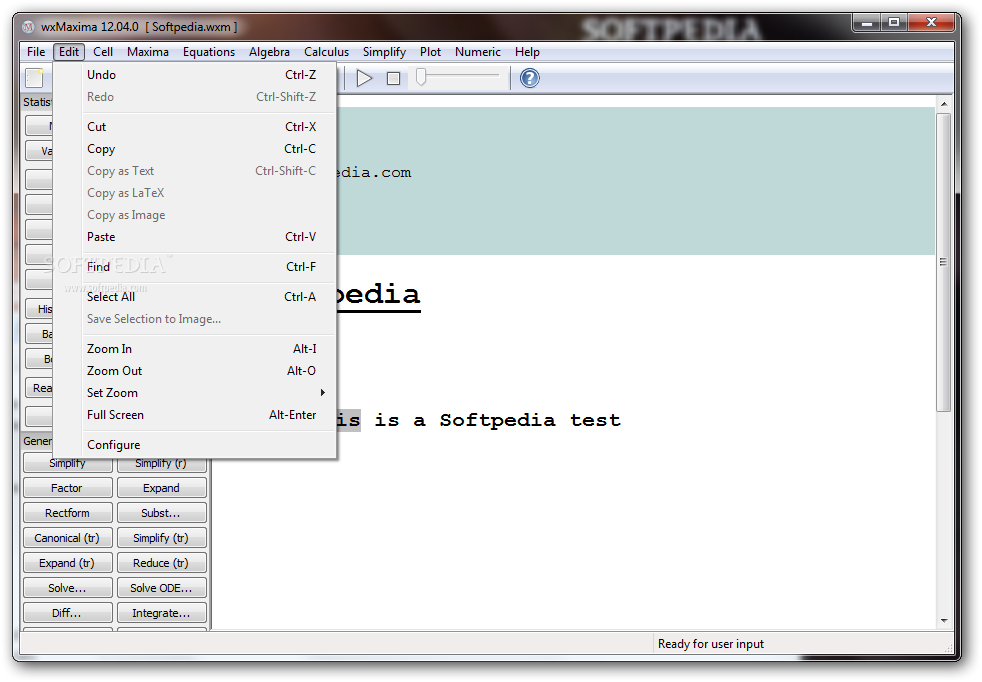Open the Calculus menu
This screenshot has height=682, width=982.
click(326, 52)
